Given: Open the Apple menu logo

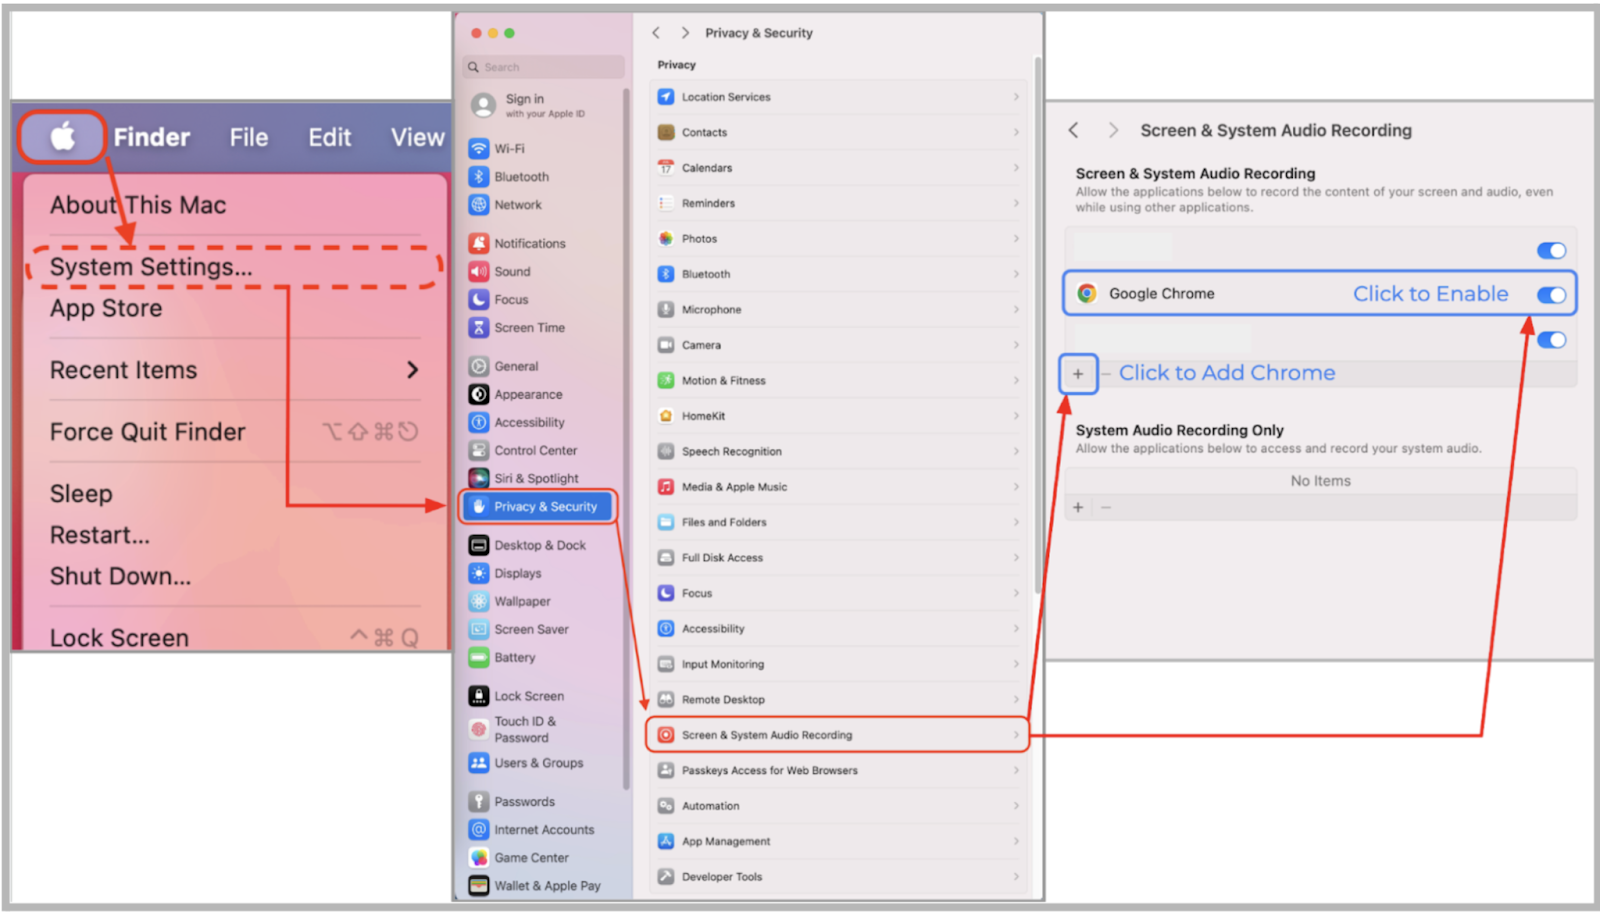Looking at the screenshot, I should click(x=62, y=136).
